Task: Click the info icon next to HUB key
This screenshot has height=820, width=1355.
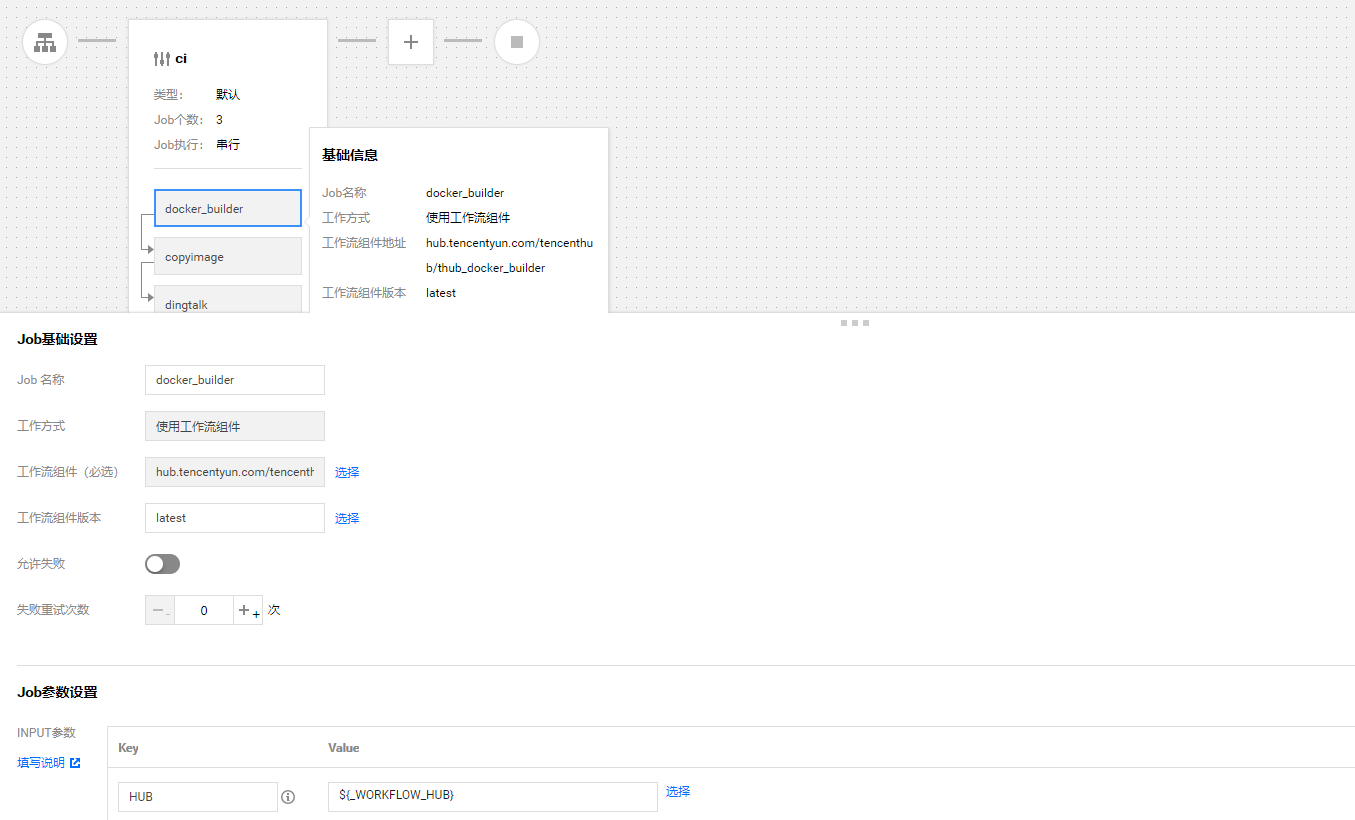Action: pyautogui.click(x=288, y=797)
